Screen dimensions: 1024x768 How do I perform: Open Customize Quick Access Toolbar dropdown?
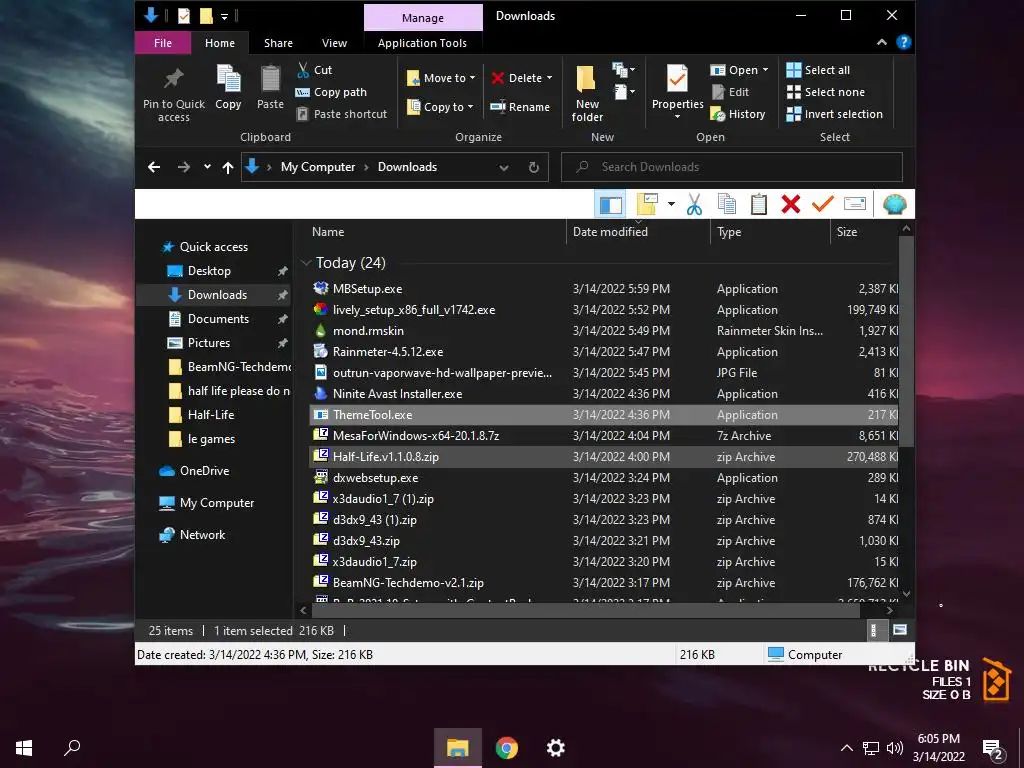(x=224, y=16)
